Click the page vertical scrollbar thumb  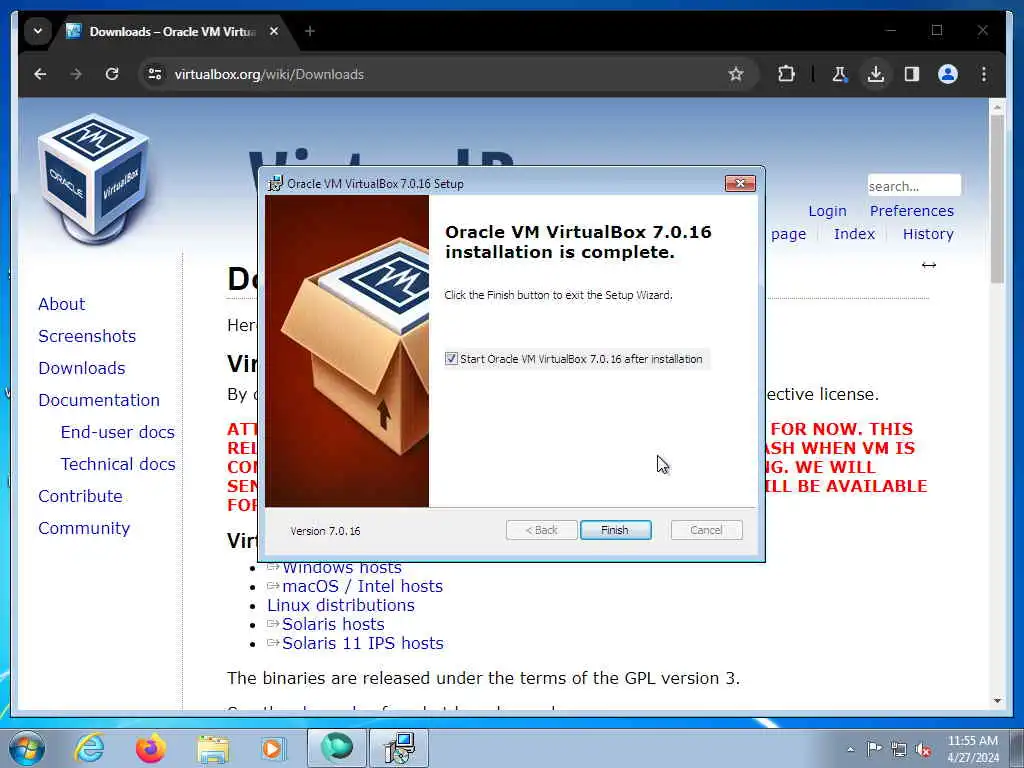click(997, 199)
